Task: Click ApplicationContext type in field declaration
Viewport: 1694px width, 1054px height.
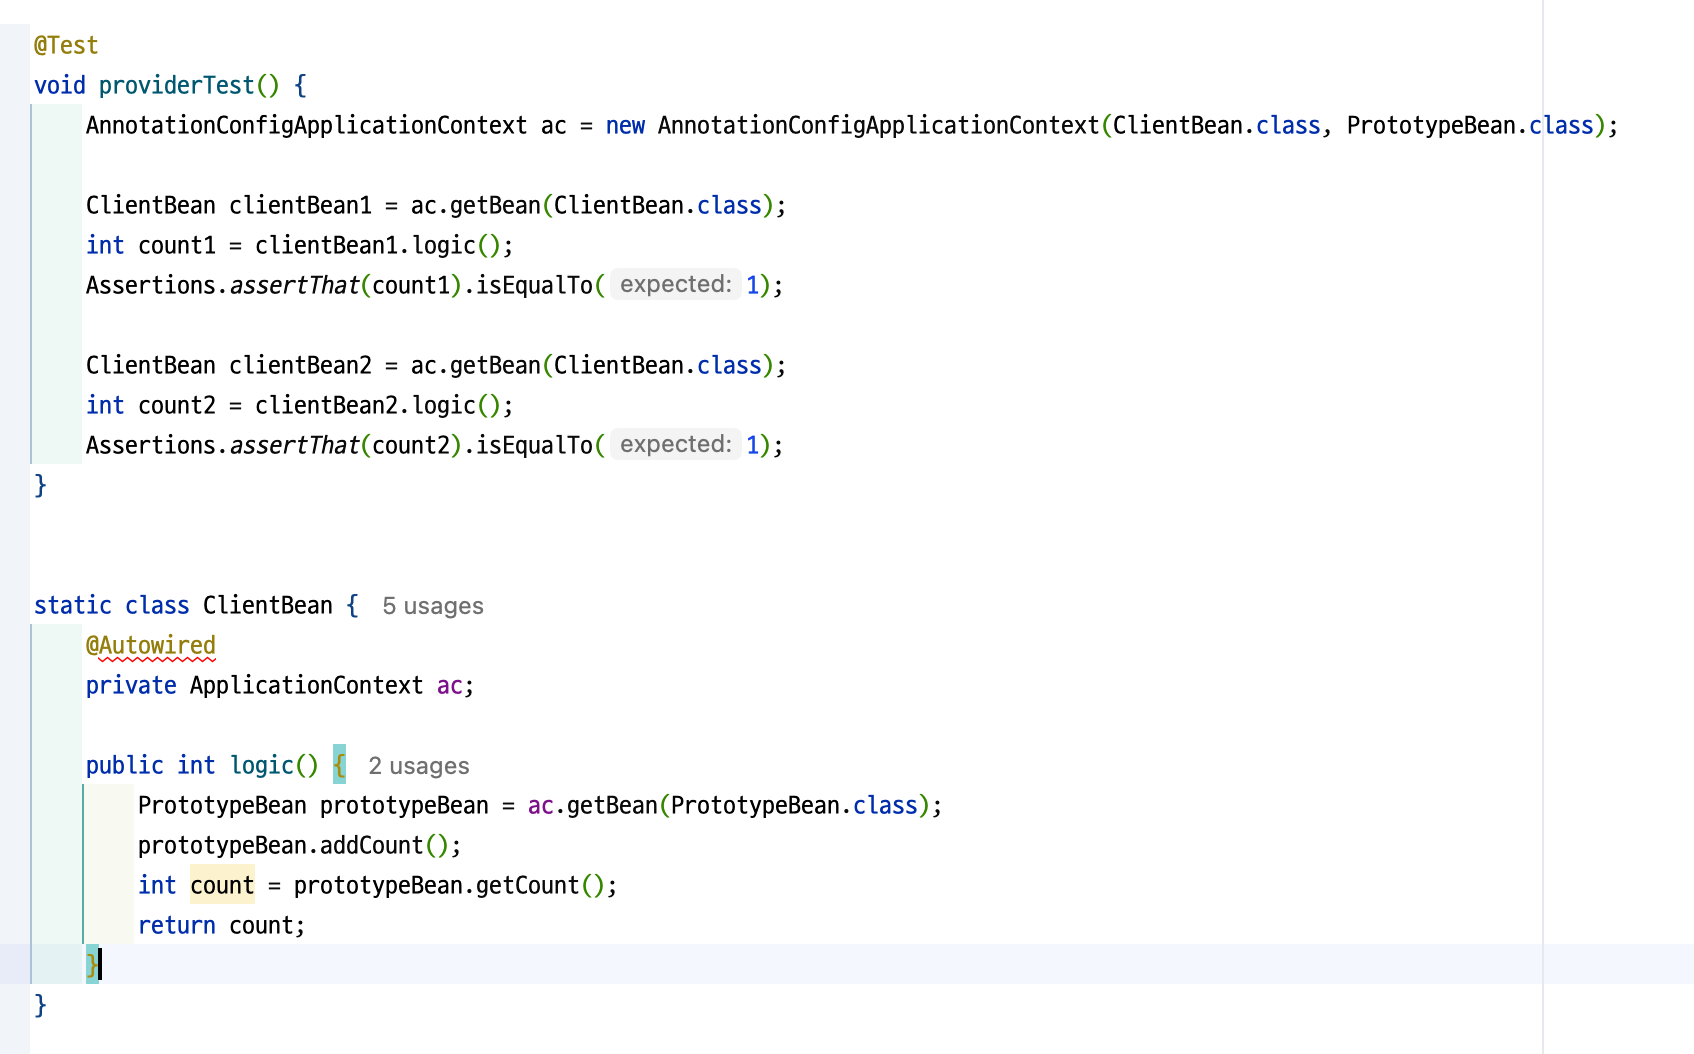Action: (x=307, y=686)
